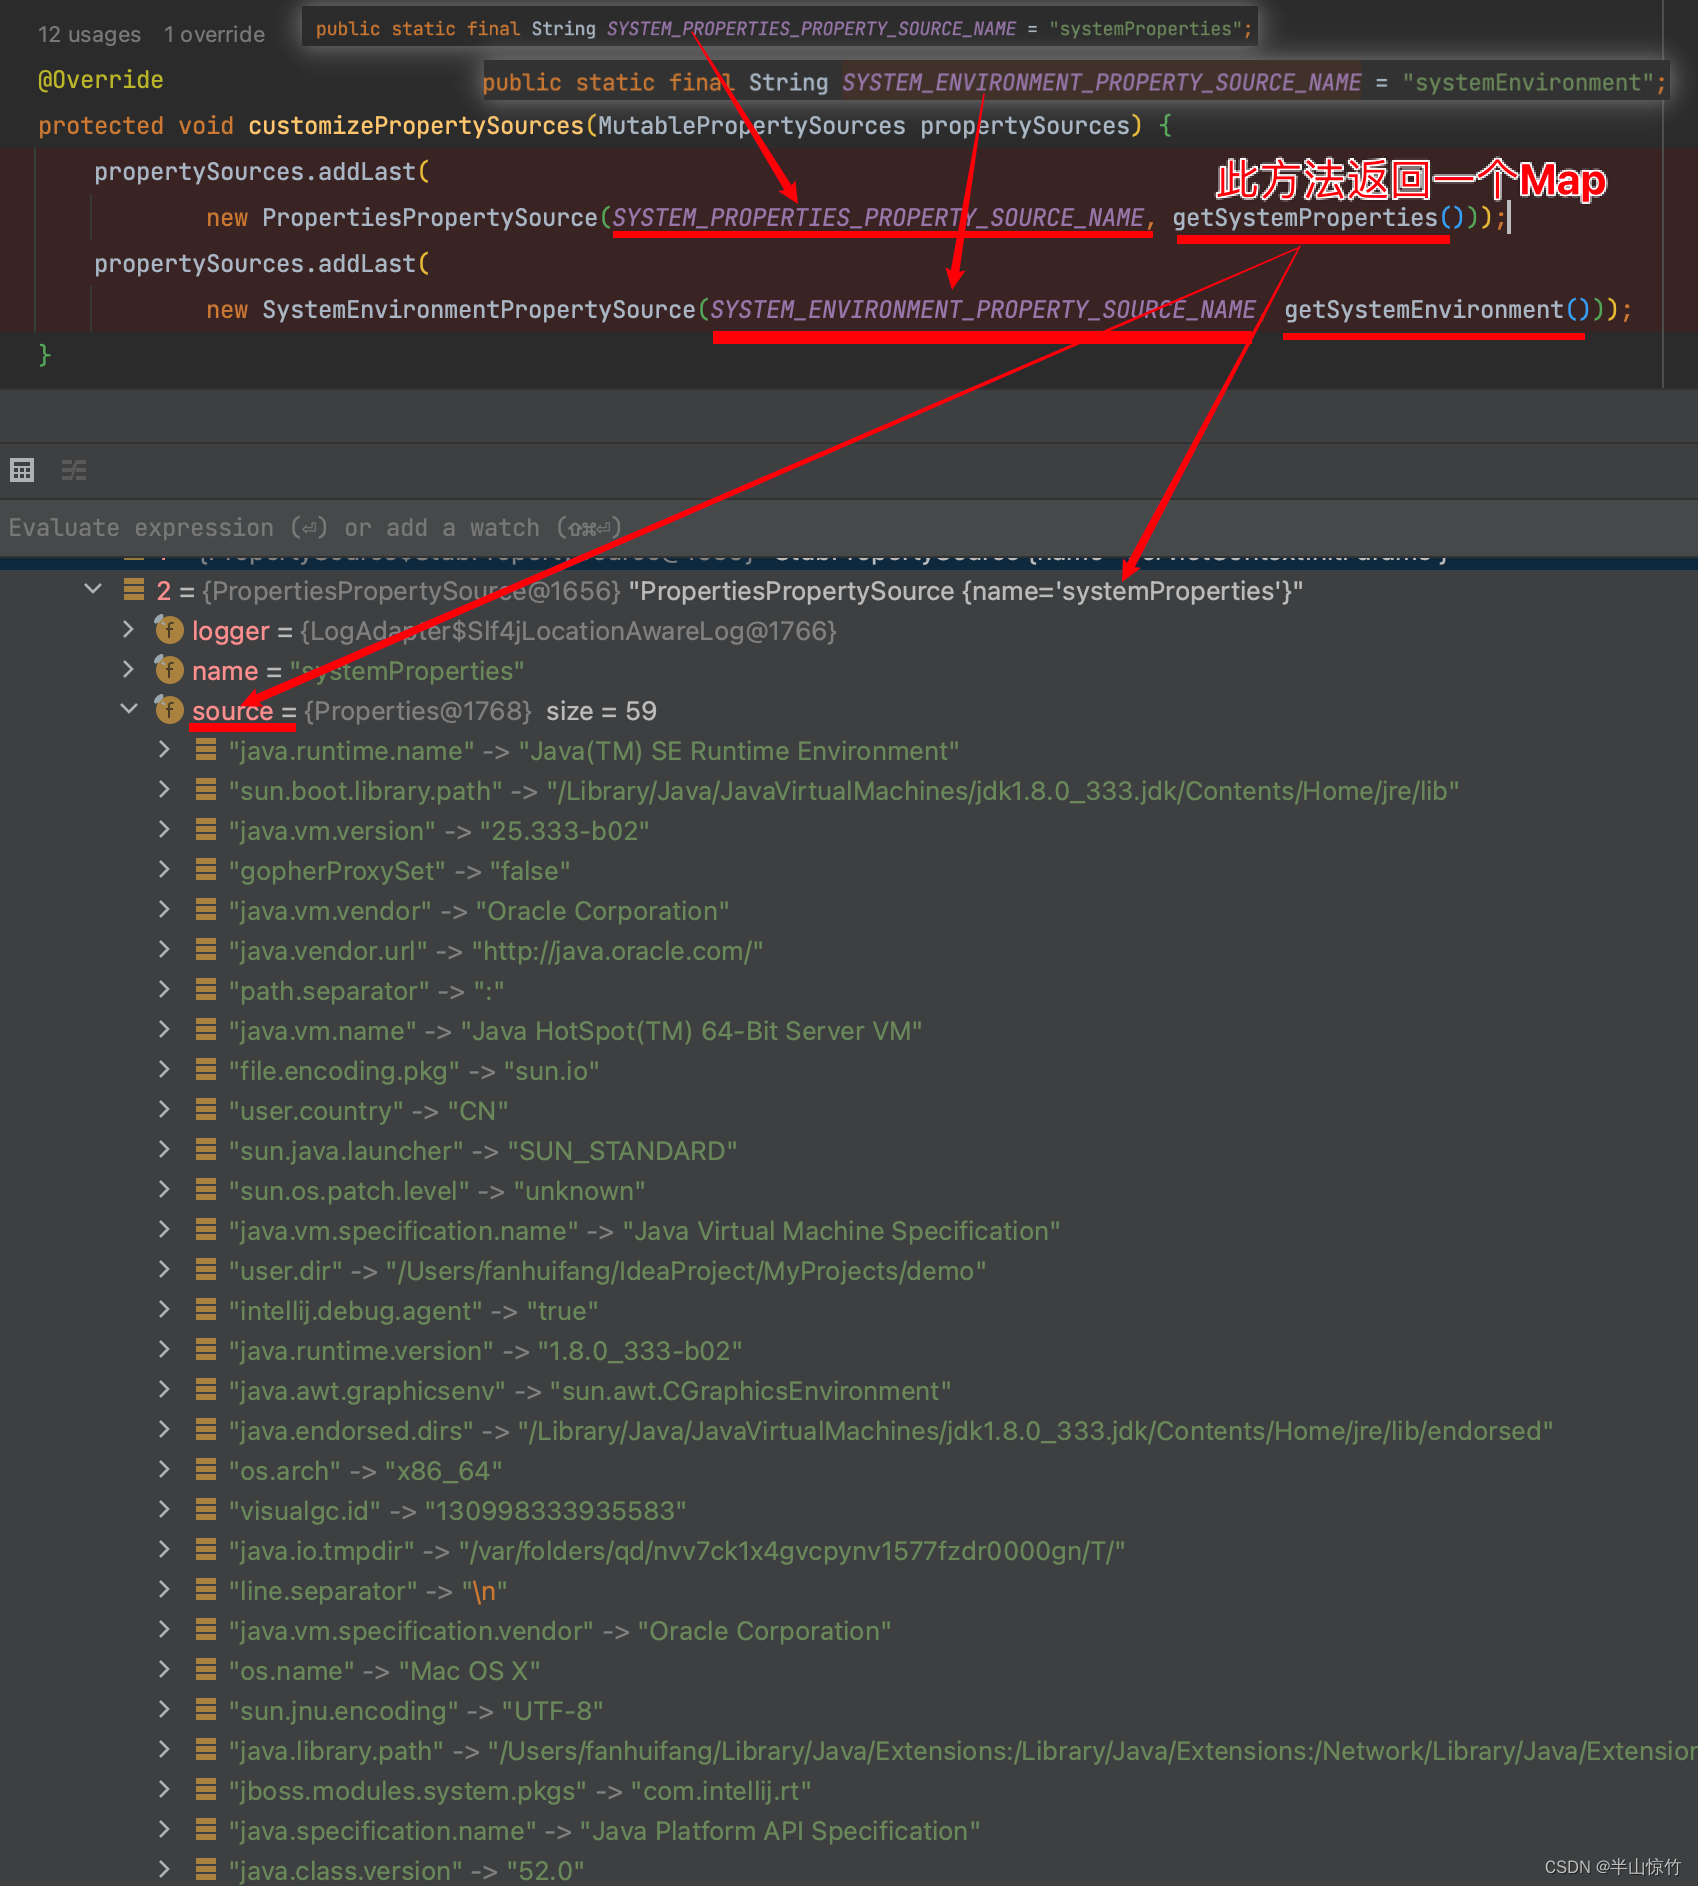This screenshot has height=1886, width=1698.
Task: Click the entry icon for java.library.path
Action: point(206,1750)
